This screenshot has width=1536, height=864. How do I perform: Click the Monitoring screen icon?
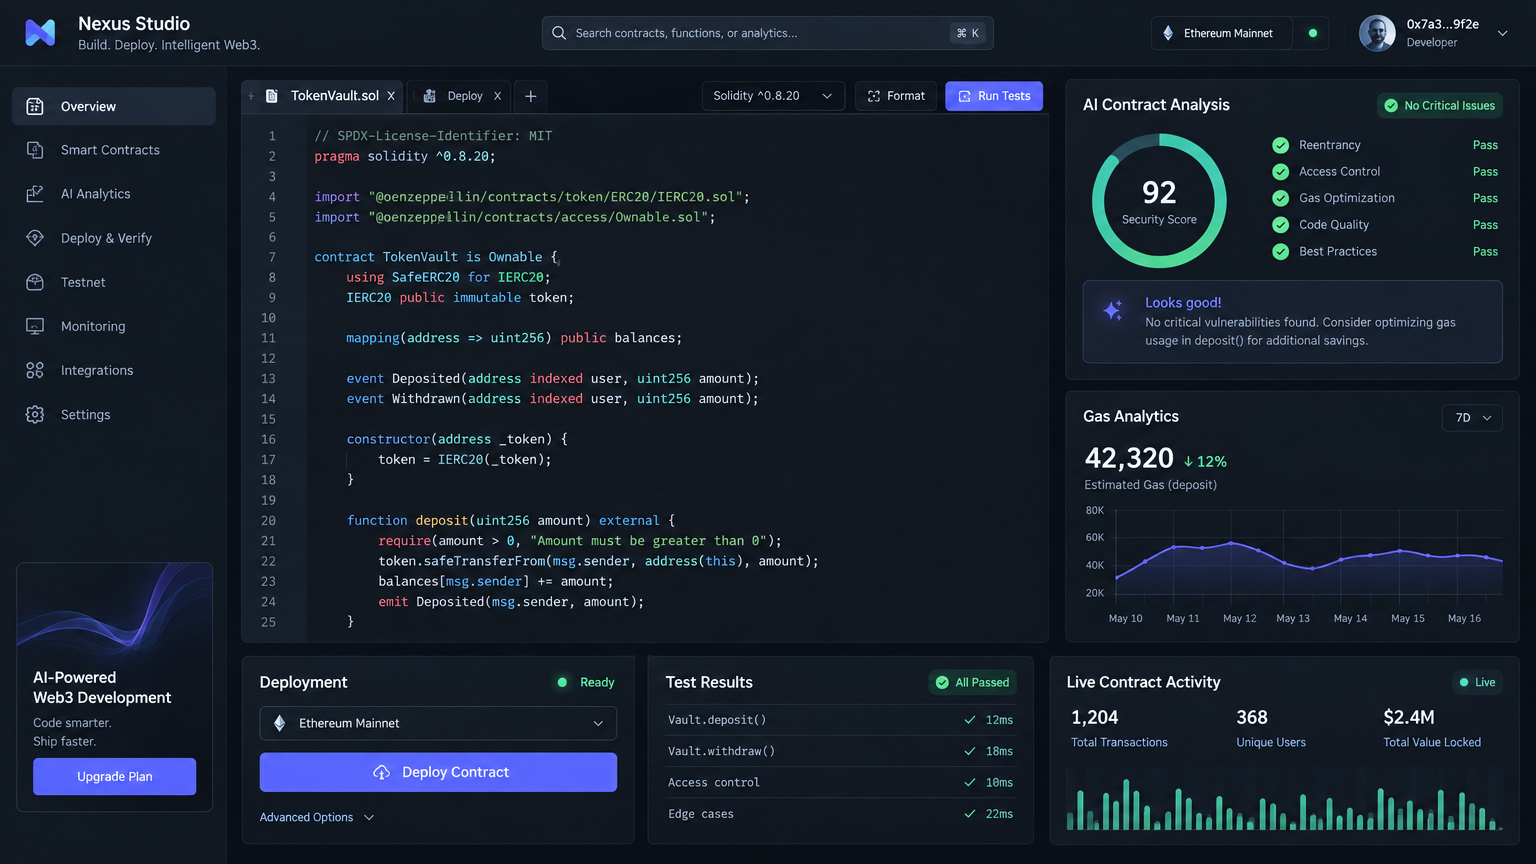(x=35, y=326)
